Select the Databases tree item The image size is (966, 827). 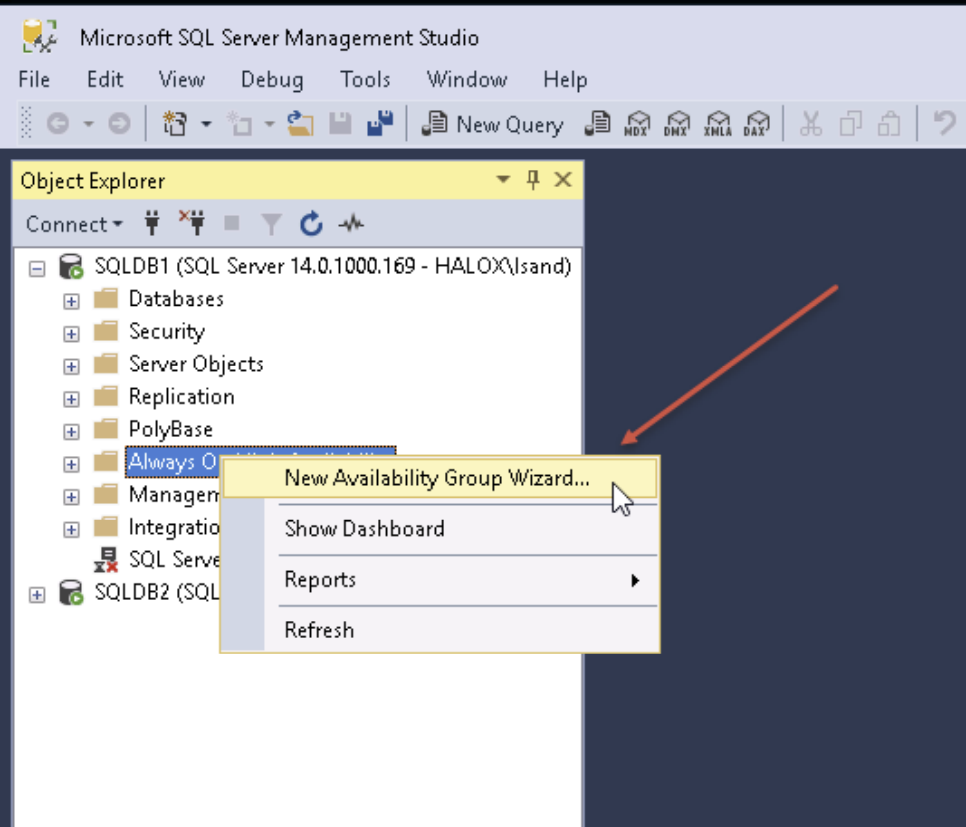[176, 299]
